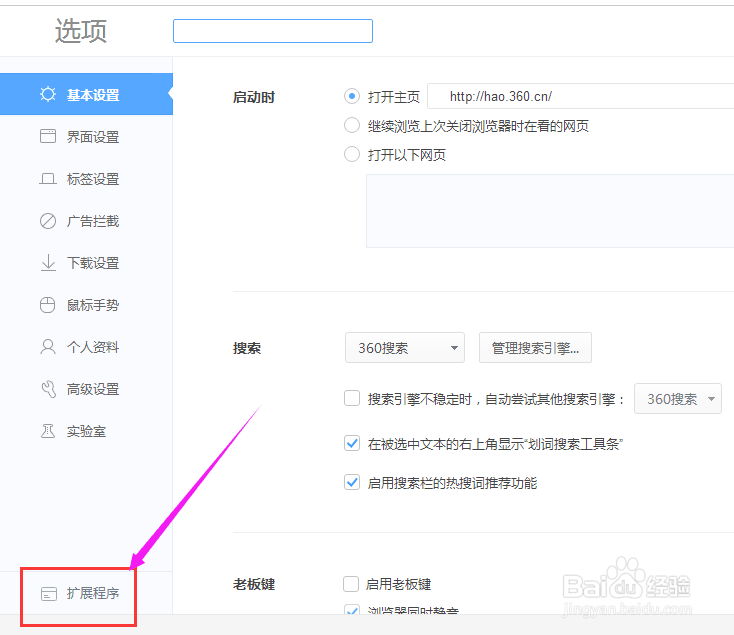Click the download arrow icon beside 下载设置
This screenshot has width=734, height=635.
48,263
